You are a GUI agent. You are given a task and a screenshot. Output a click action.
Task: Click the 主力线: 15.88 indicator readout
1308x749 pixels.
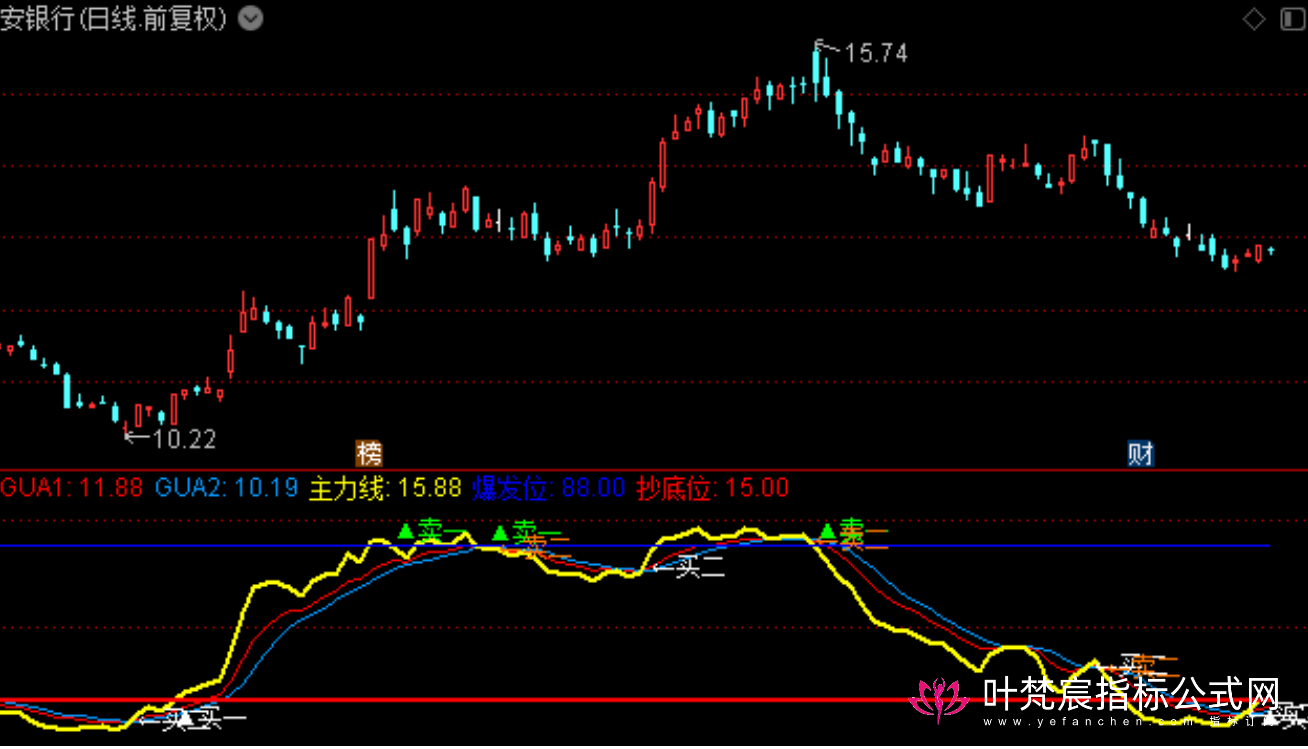coord(385,489)
